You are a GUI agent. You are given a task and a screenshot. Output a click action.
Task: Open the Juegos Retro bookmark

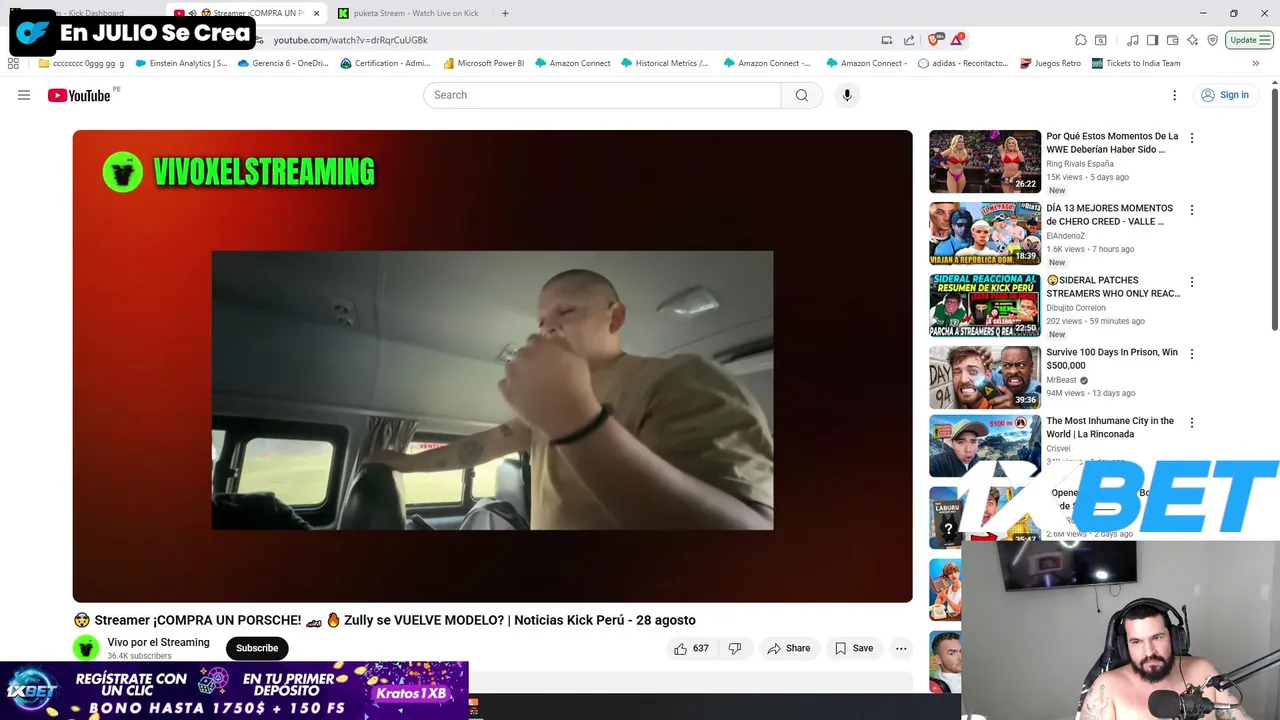click(x=1050, y=63)
